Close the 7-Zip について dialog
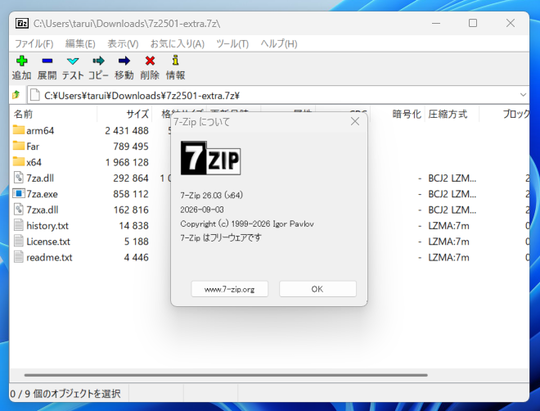Viewport: 540px width, 411px height. (x=355, y=122)
